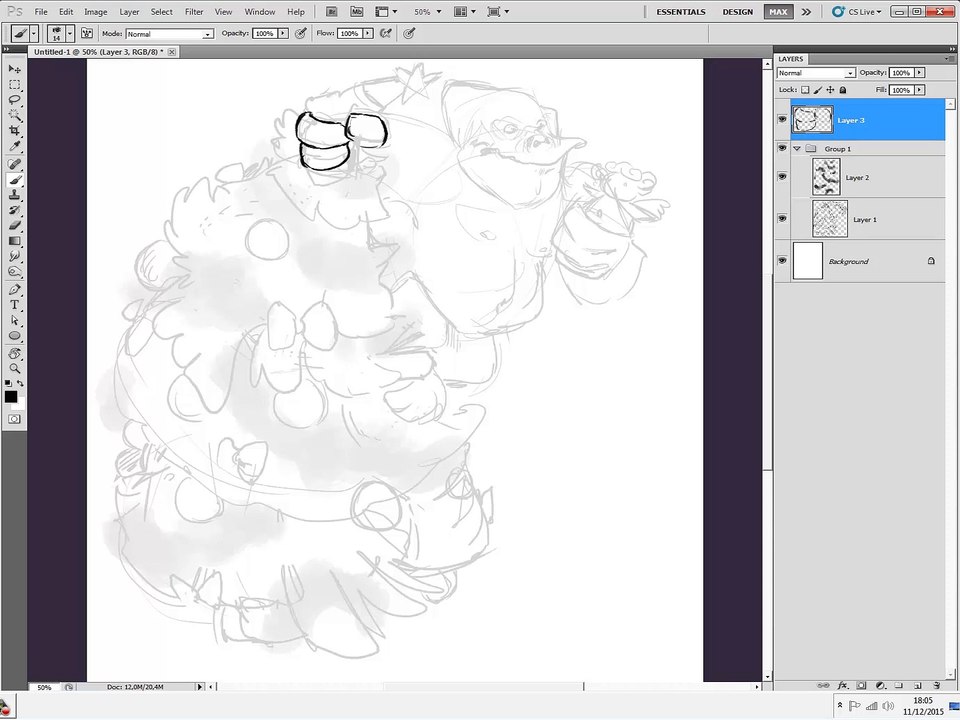
Task: Hide Layer 1 visibility eye
Action: 782,219
